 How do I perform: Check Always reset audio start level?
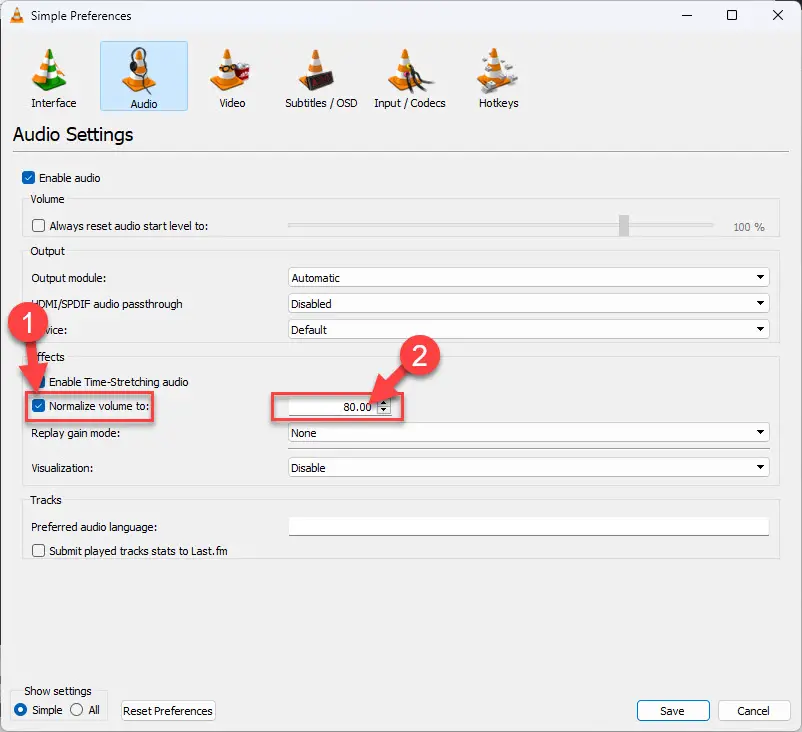click(x=39, y=227)
